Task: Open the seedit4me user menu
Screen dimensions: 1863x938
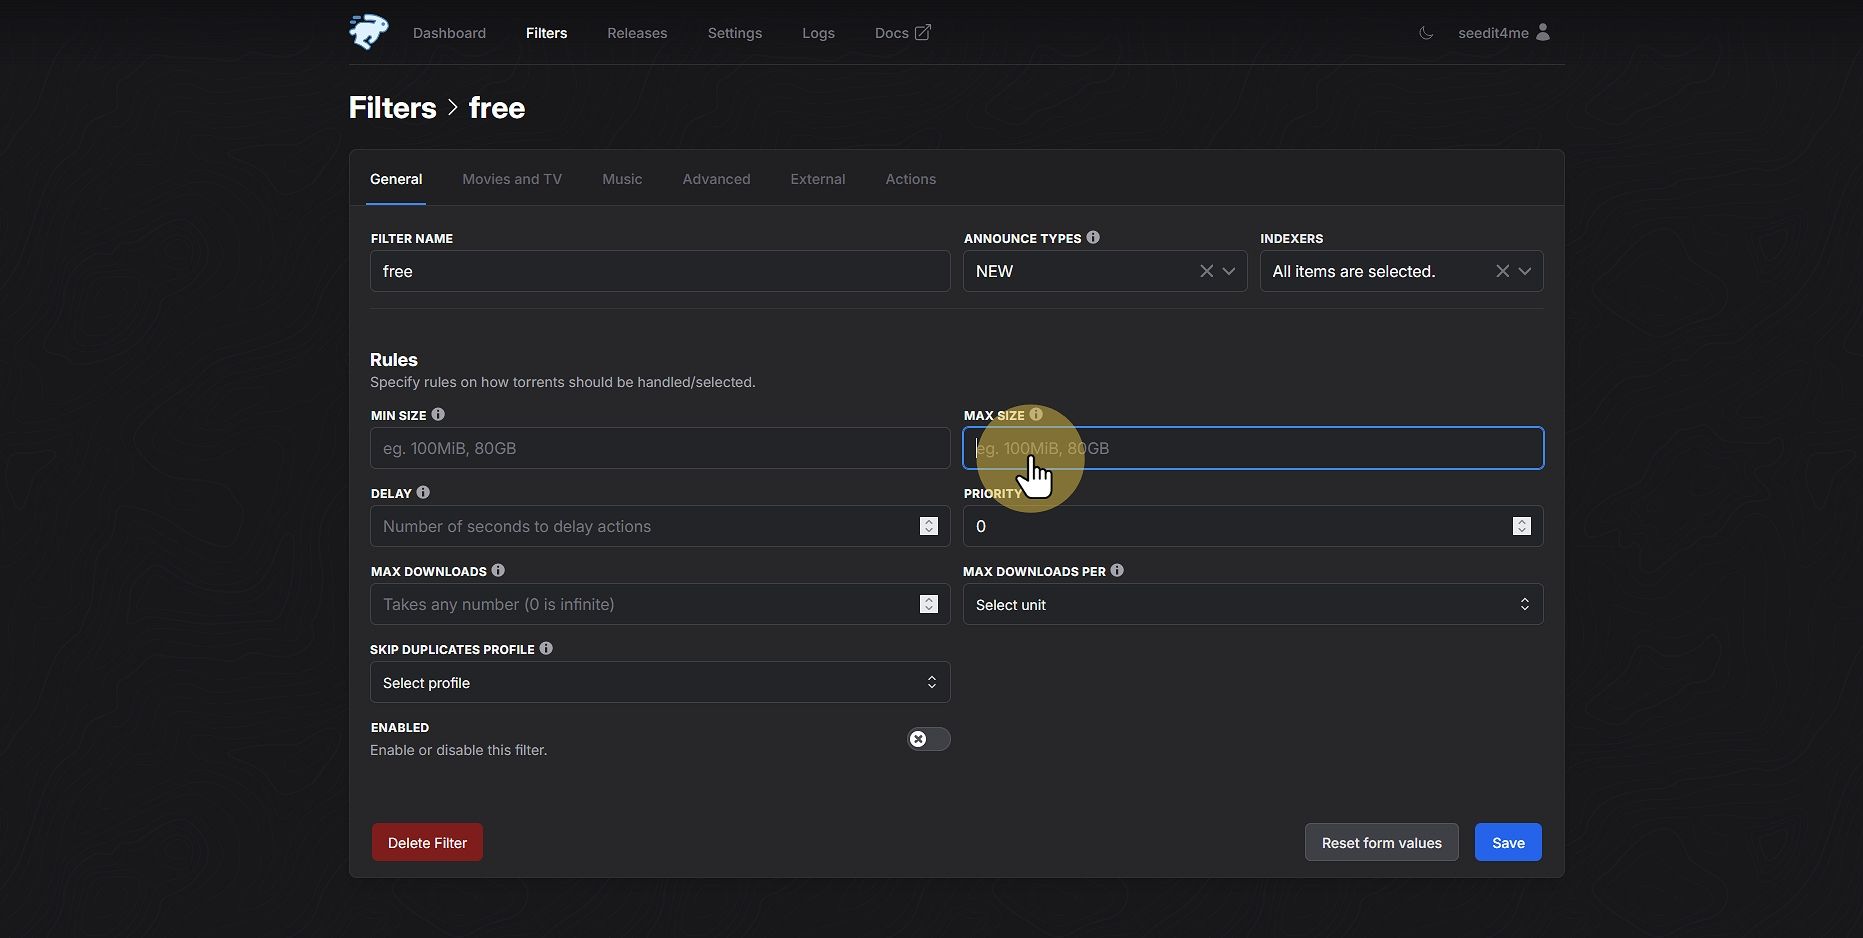Action: [1504, 33]
